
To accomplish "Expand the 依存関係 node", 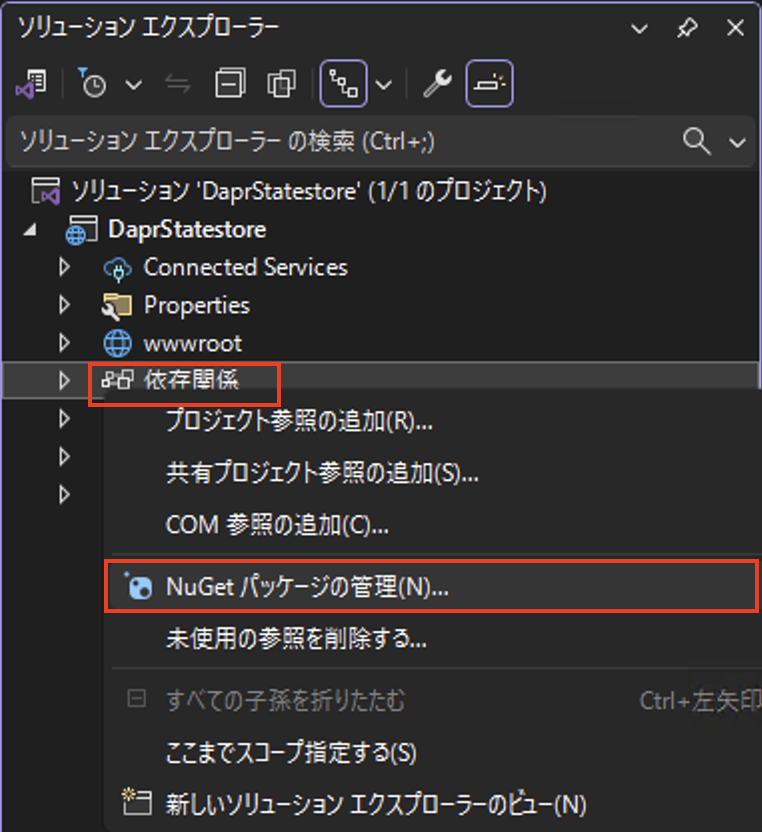I will 64,380.
